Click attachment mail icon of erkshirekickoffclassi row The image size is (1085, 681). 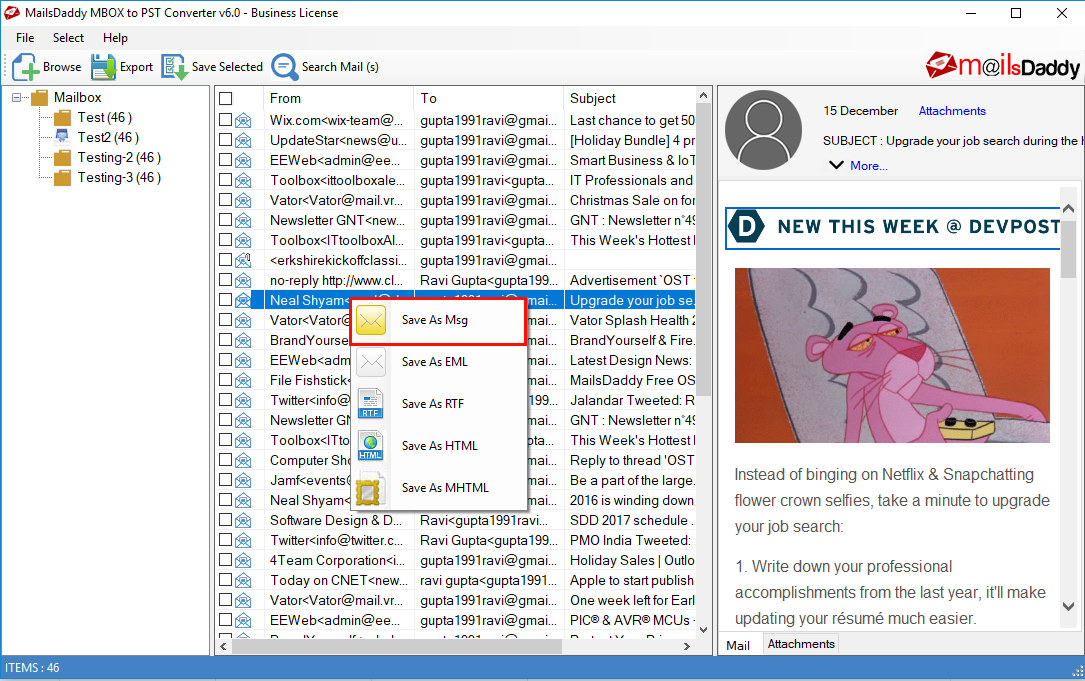(243, 260)
